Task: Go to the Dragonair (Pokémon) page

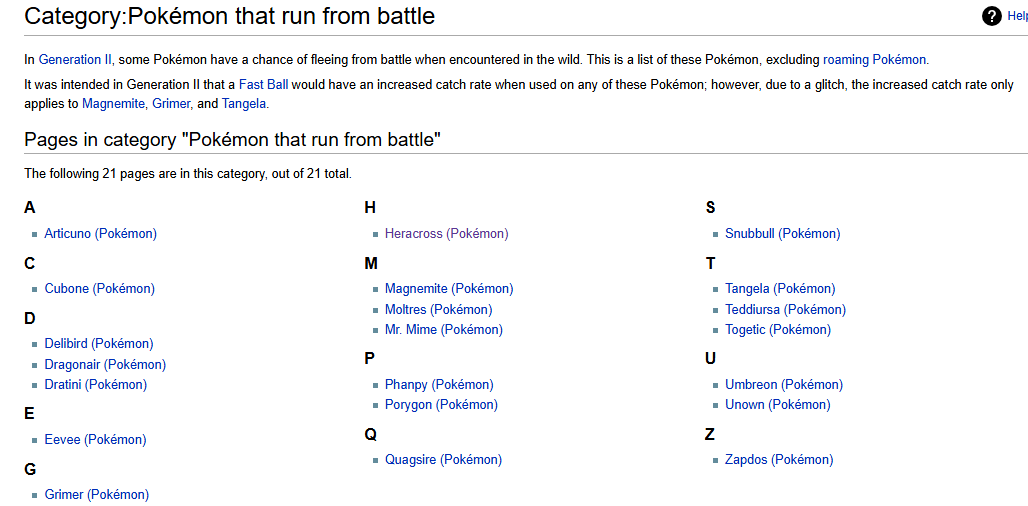Action: (105, 364)
